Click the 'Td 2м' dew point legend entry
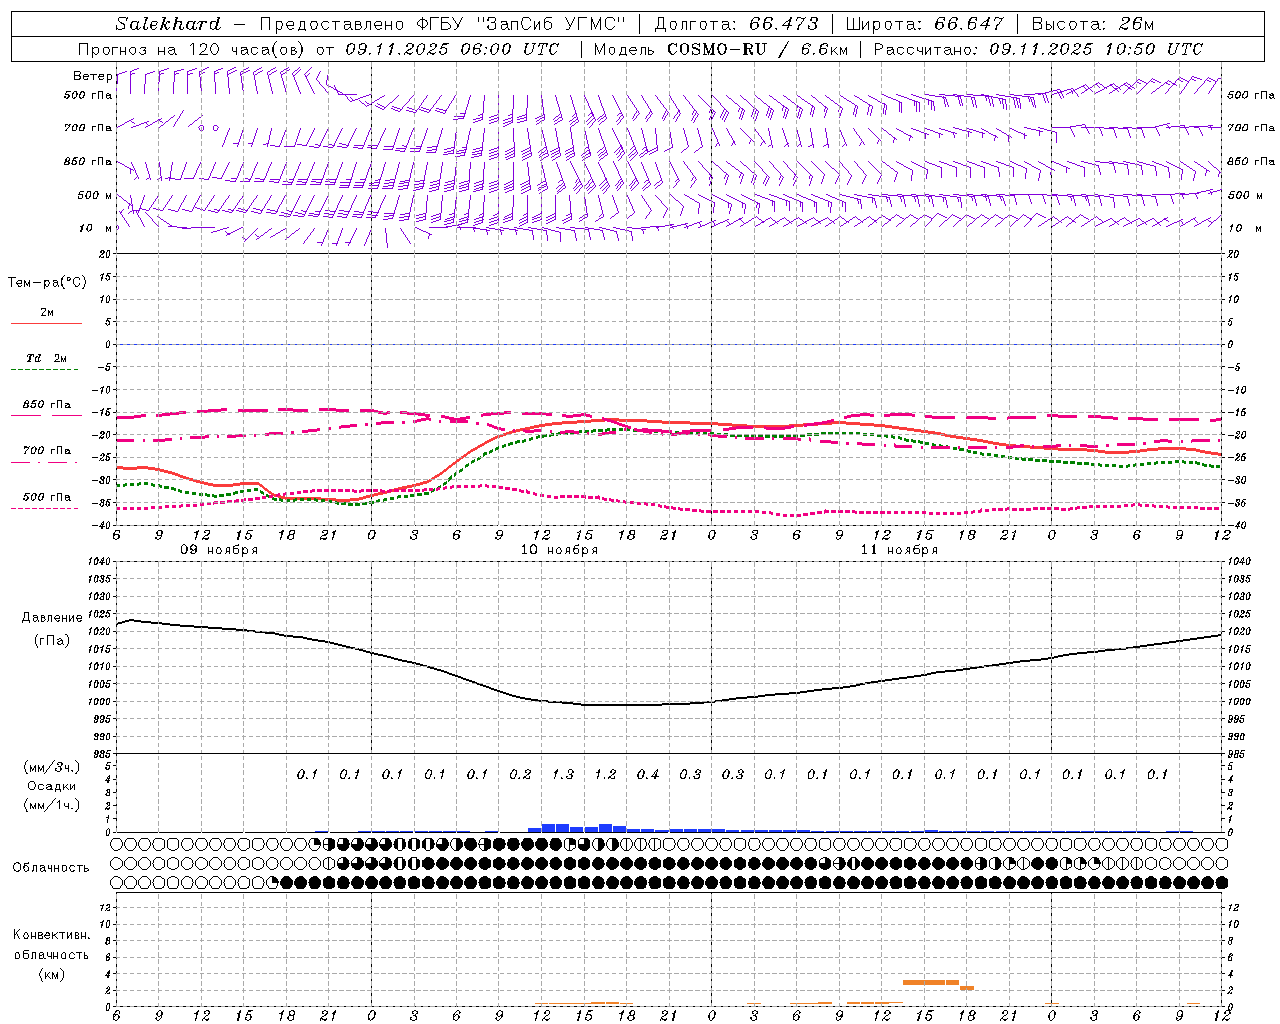This screenshot has width=1280, height=1024. pyautogui.click(x=47, y=358)
